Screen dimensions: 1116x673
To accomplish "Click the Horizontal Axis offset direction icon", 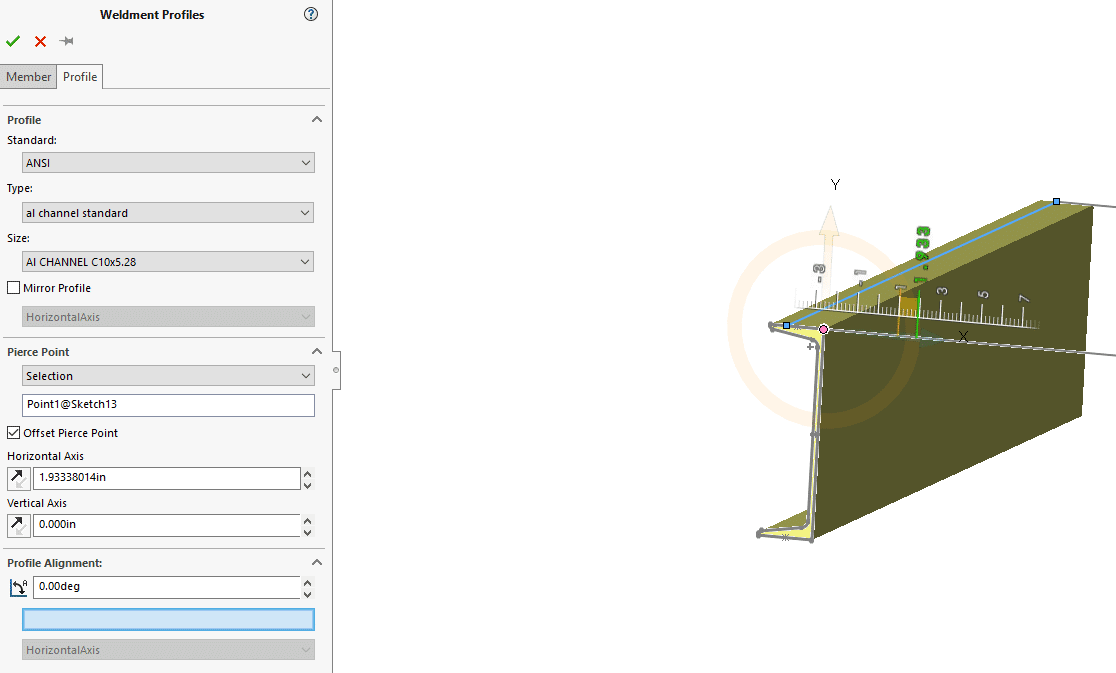I will click(x=18, y=478).
